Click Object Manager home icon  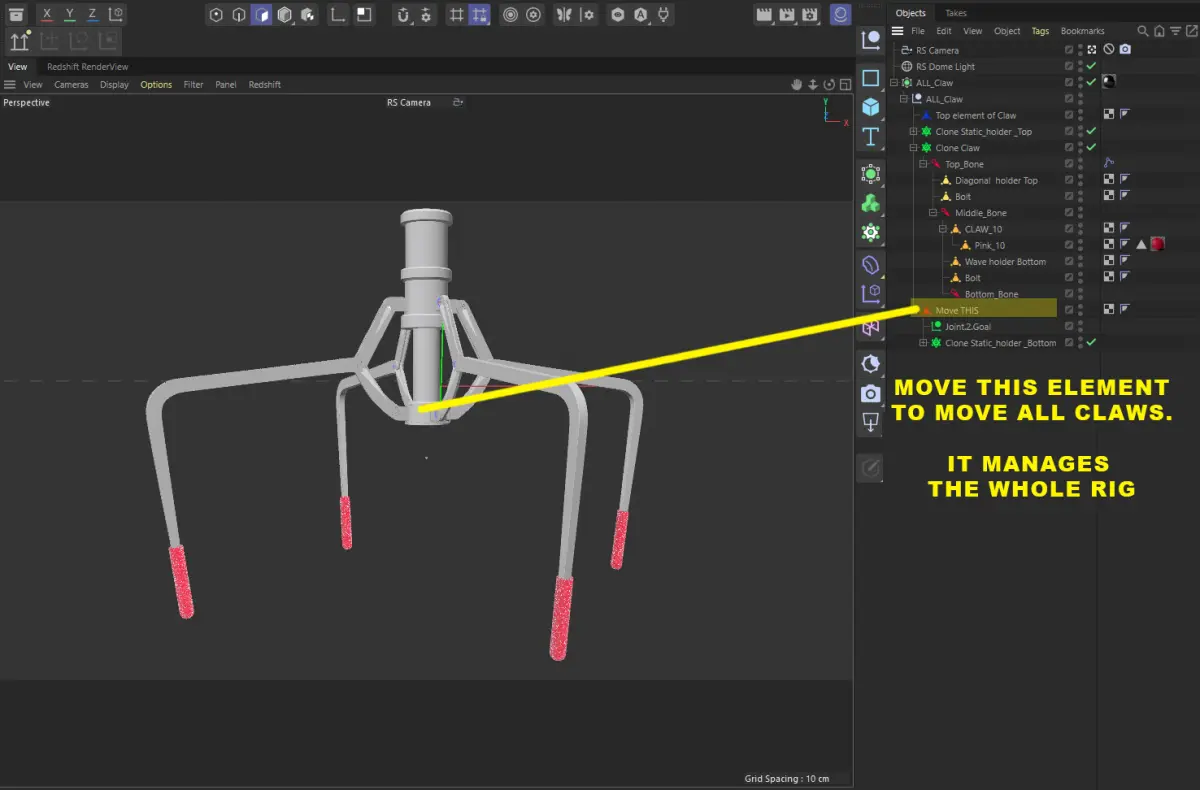(x=1157, y=31)
